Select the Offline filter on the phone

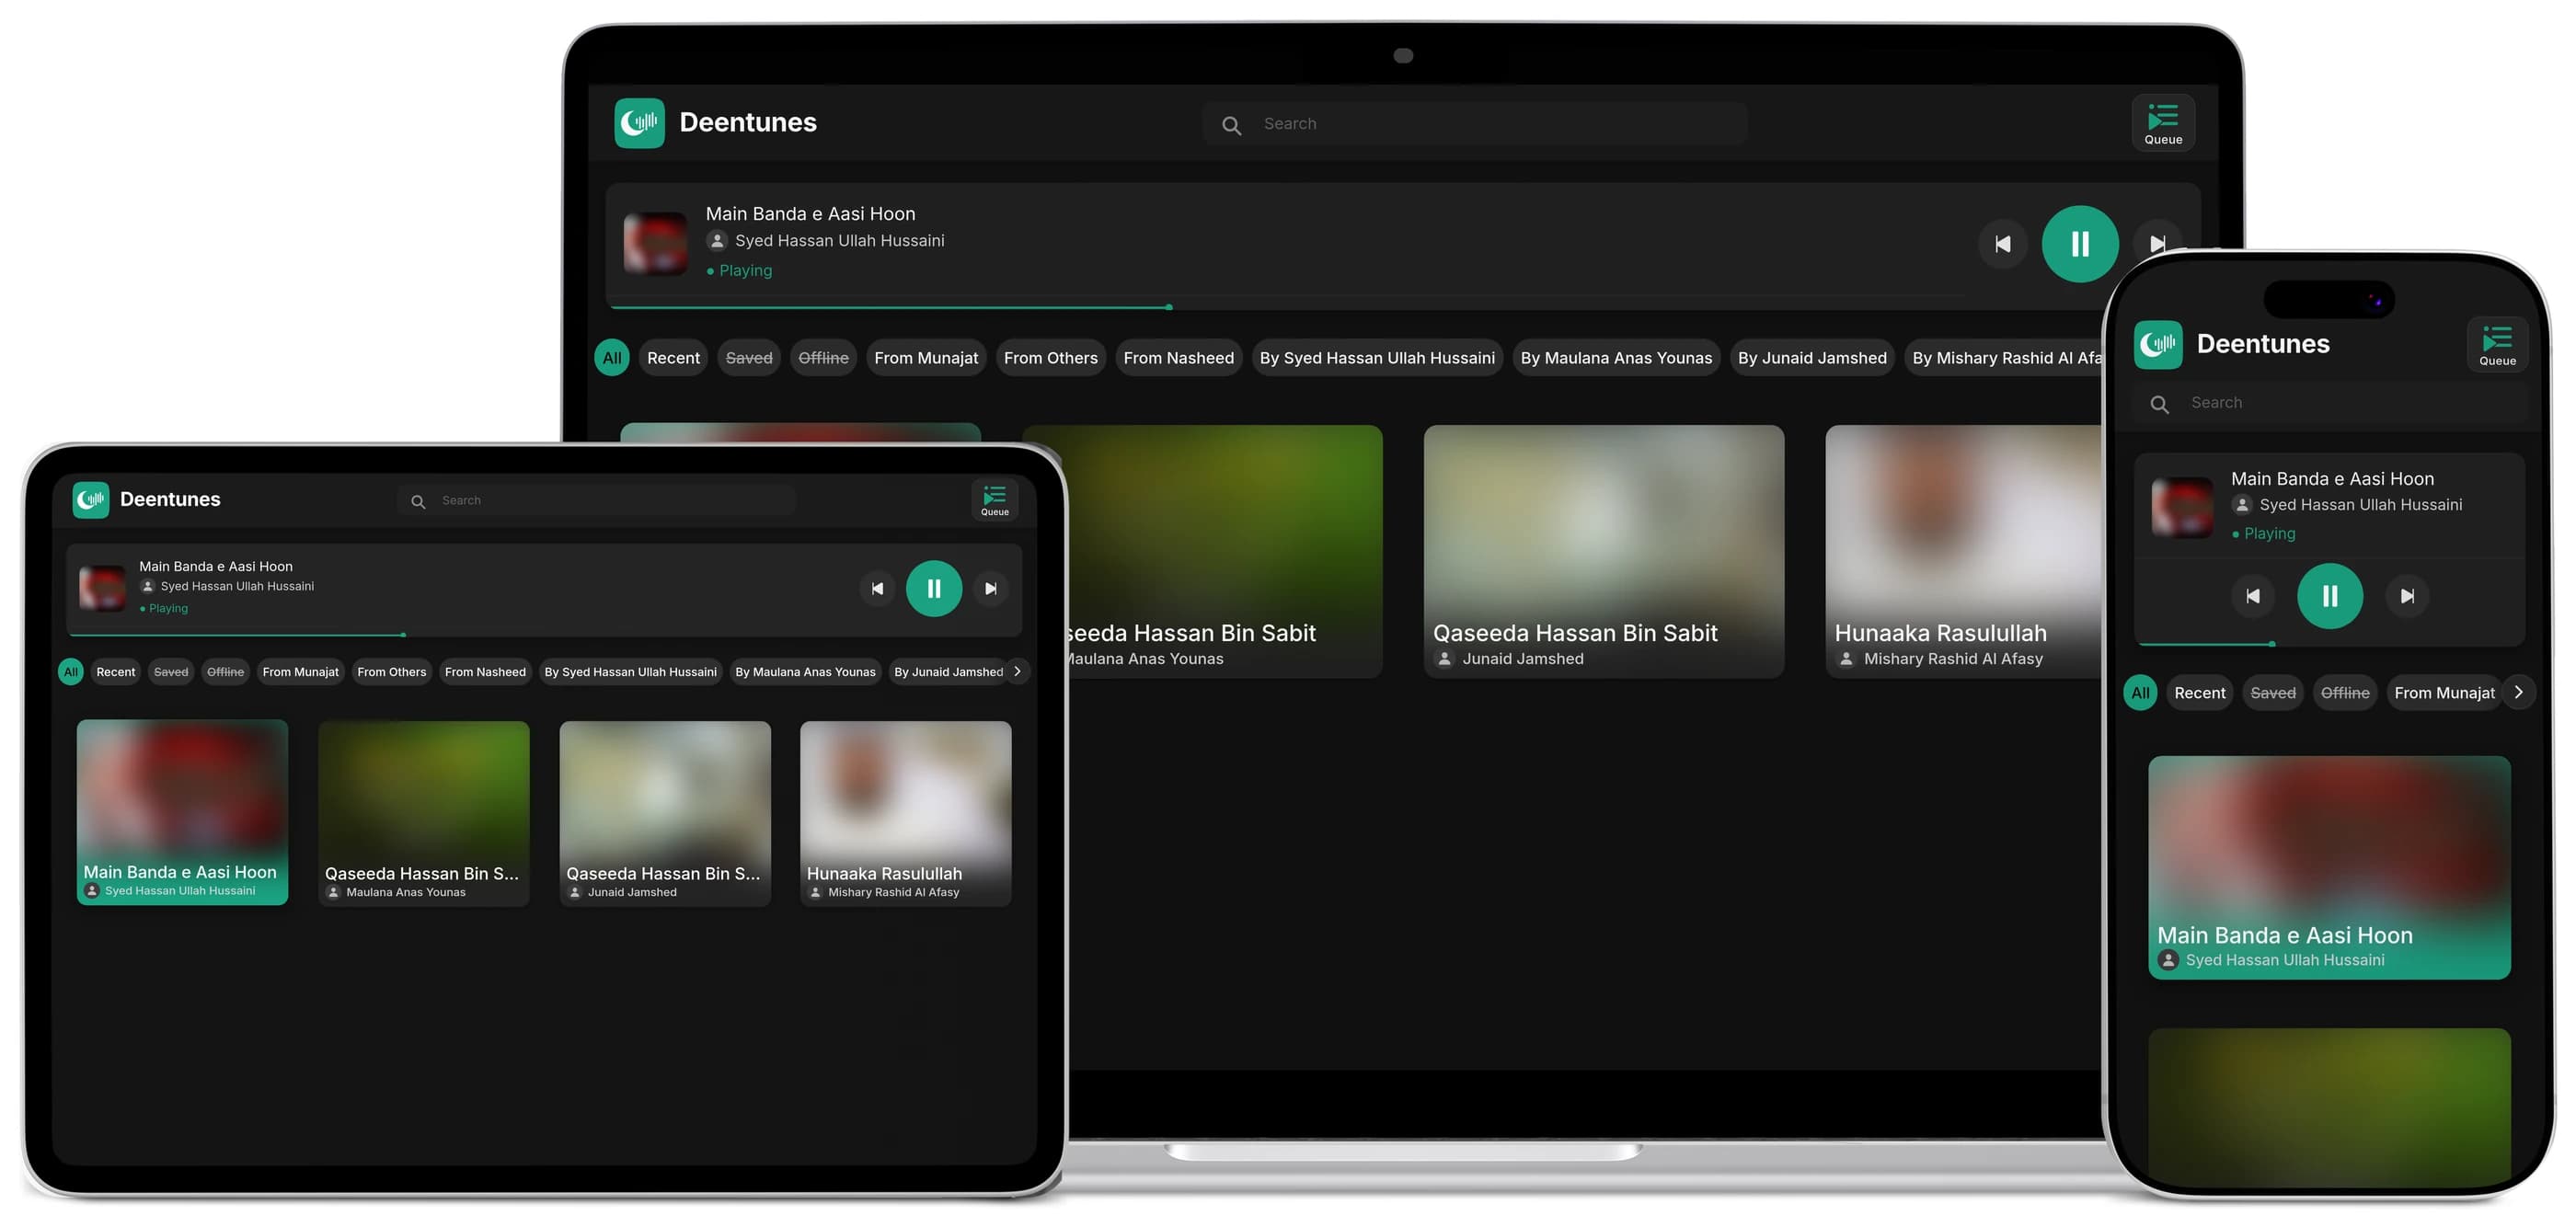point(2344,692)
